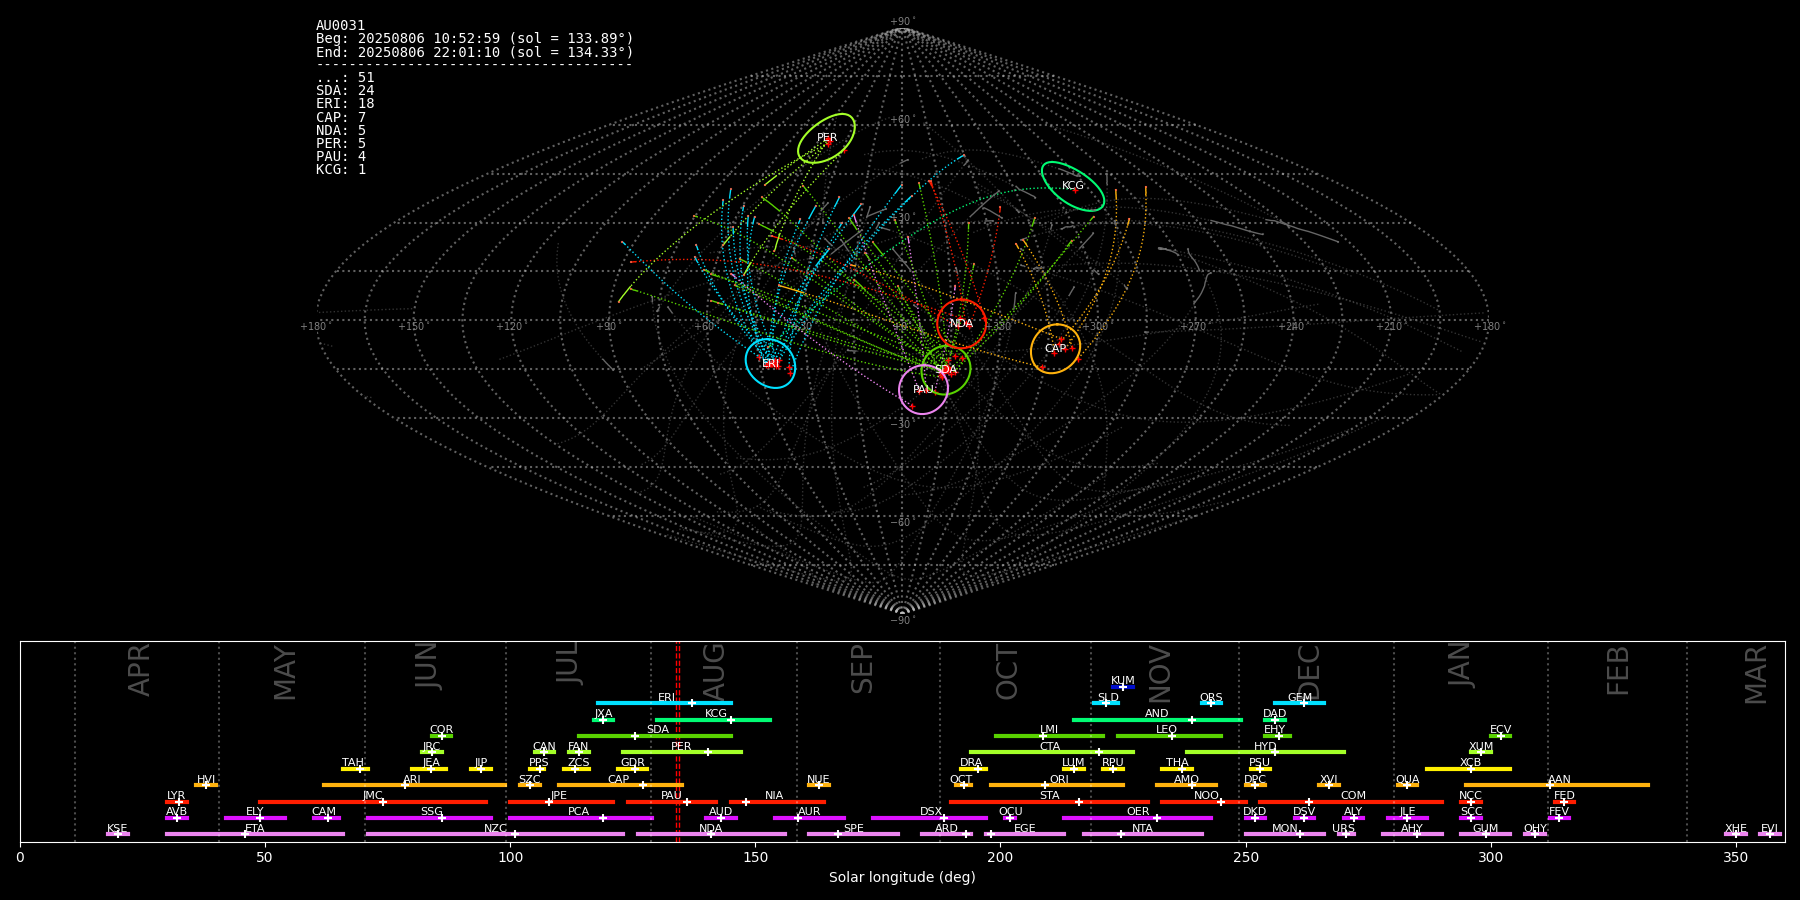Click the JUL month label in timeline
This screenshot has width=1800, height=900.
click(568, 663)
